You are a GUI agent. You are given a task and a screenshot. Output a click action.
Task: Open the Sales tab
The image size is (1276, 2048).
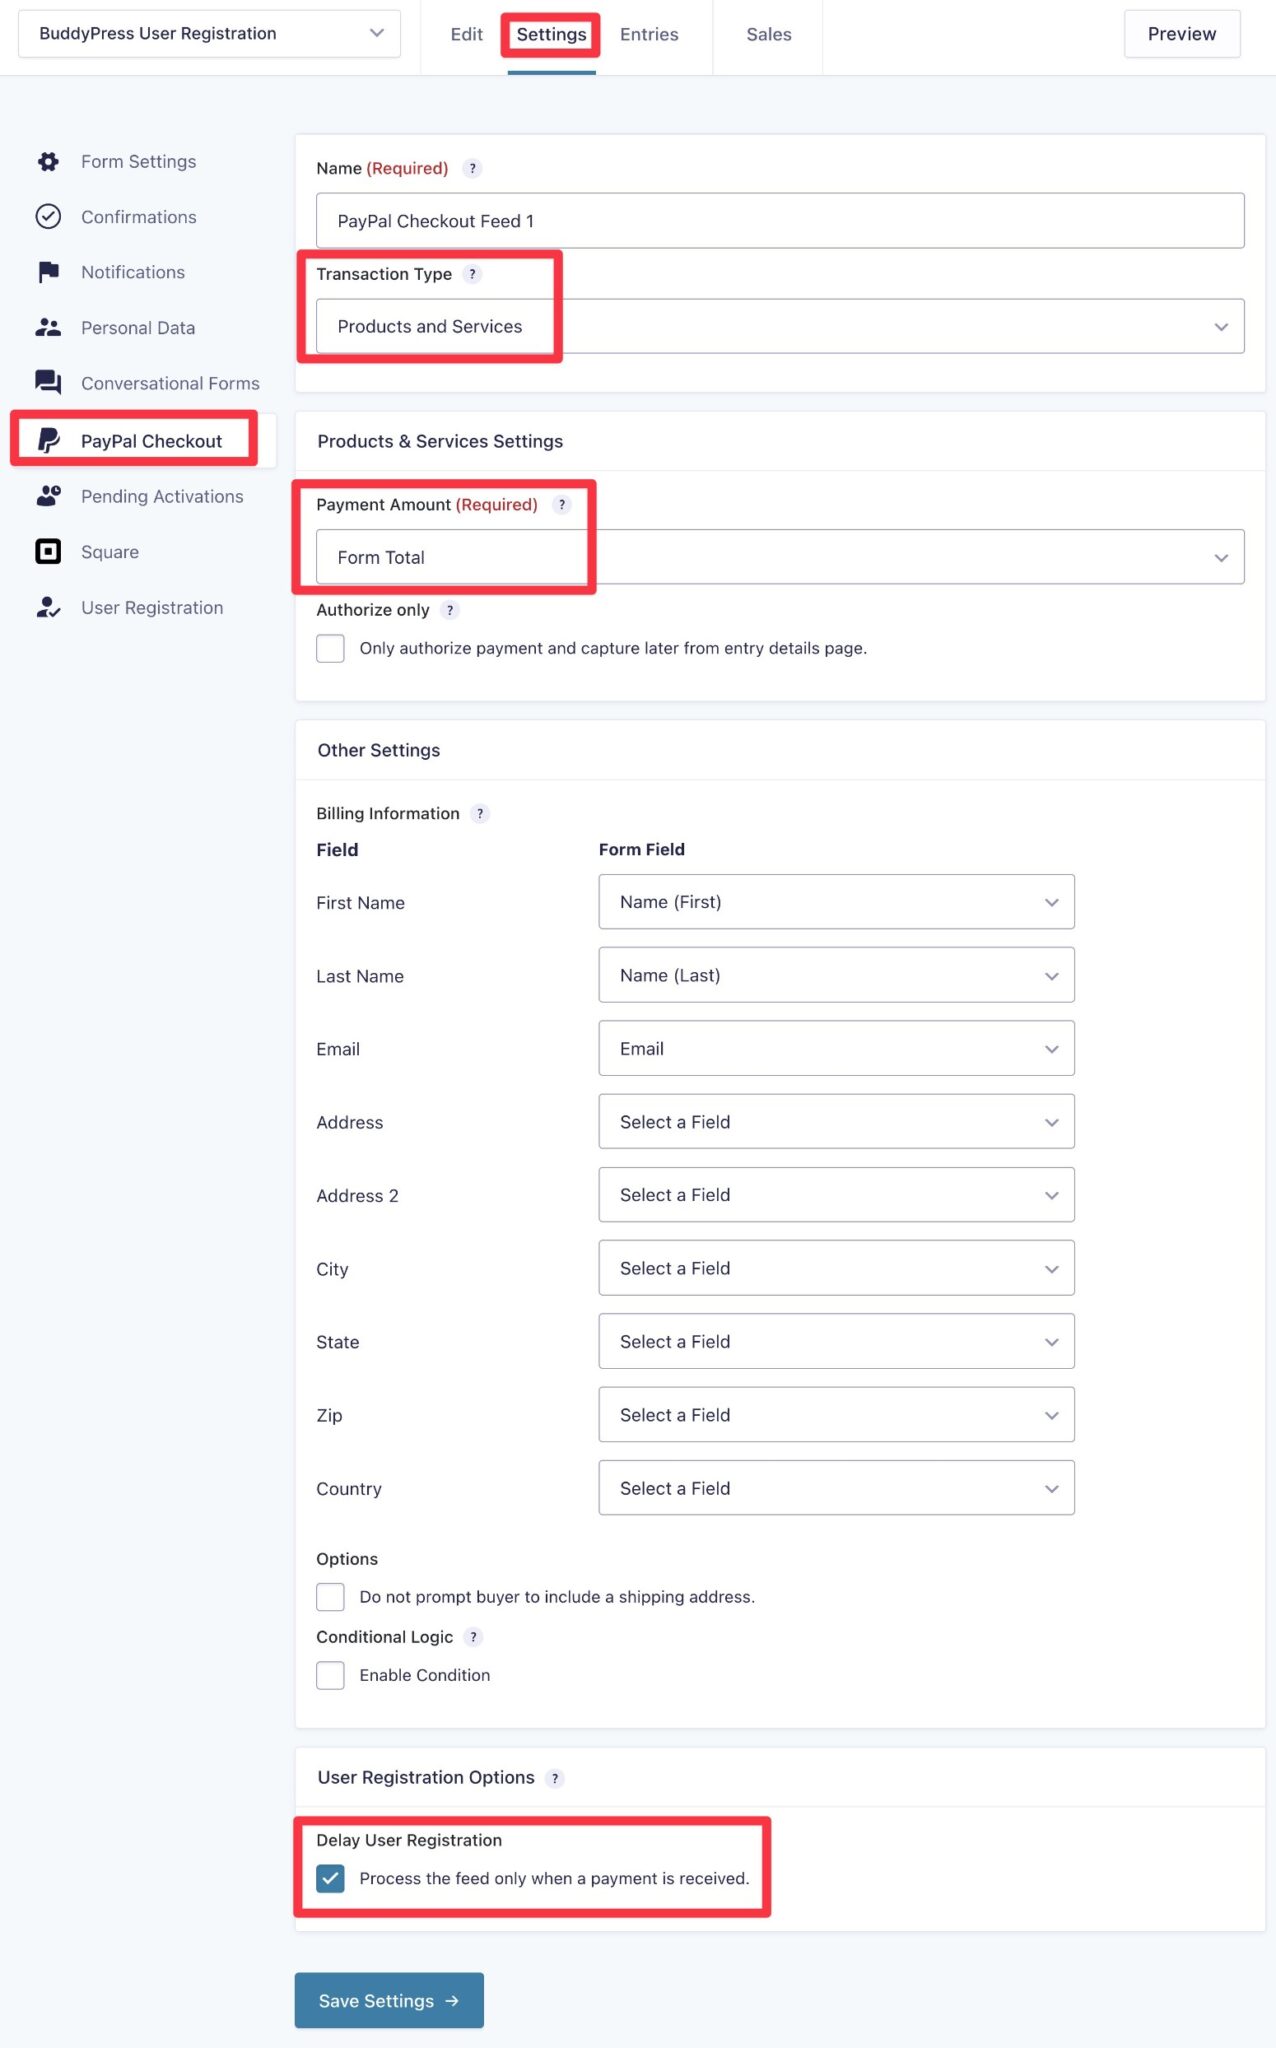click(768, 33)
